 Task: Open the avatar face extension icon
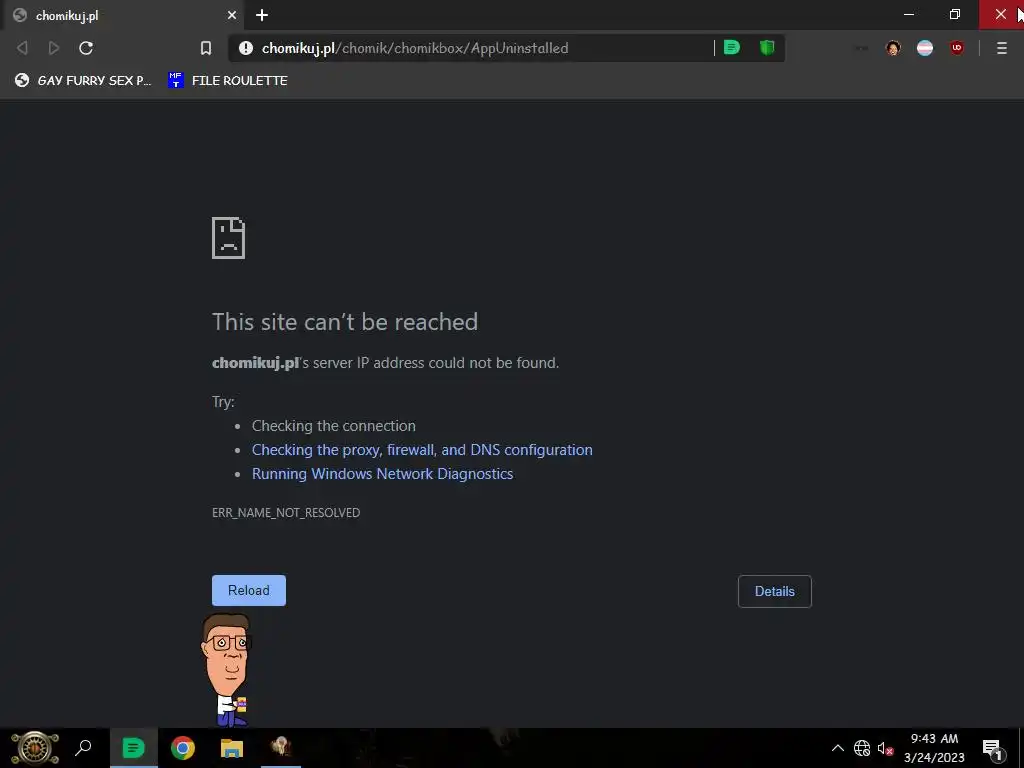pos(893,48)
